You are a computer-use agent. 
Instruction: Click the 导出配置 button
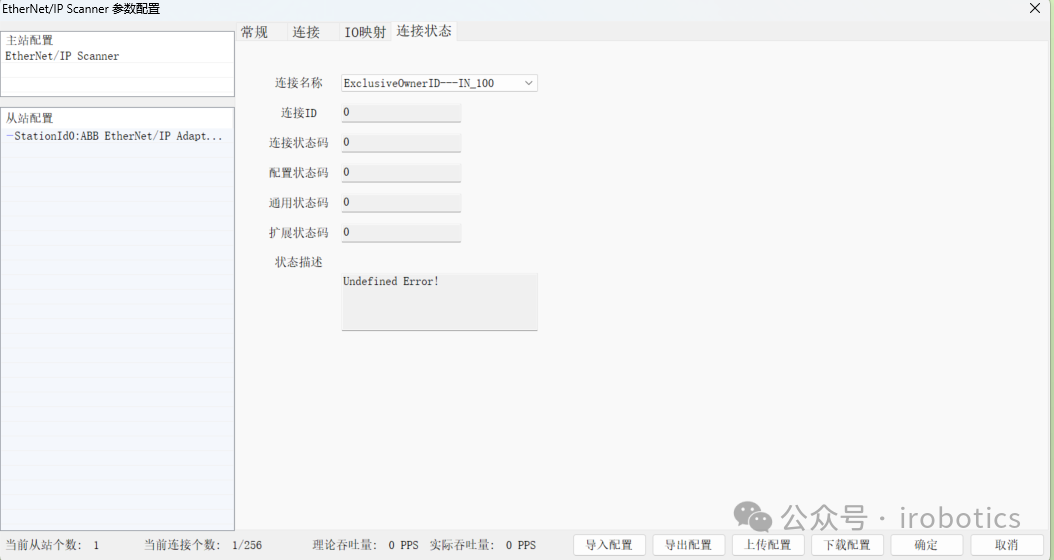(x=689, y=545)
